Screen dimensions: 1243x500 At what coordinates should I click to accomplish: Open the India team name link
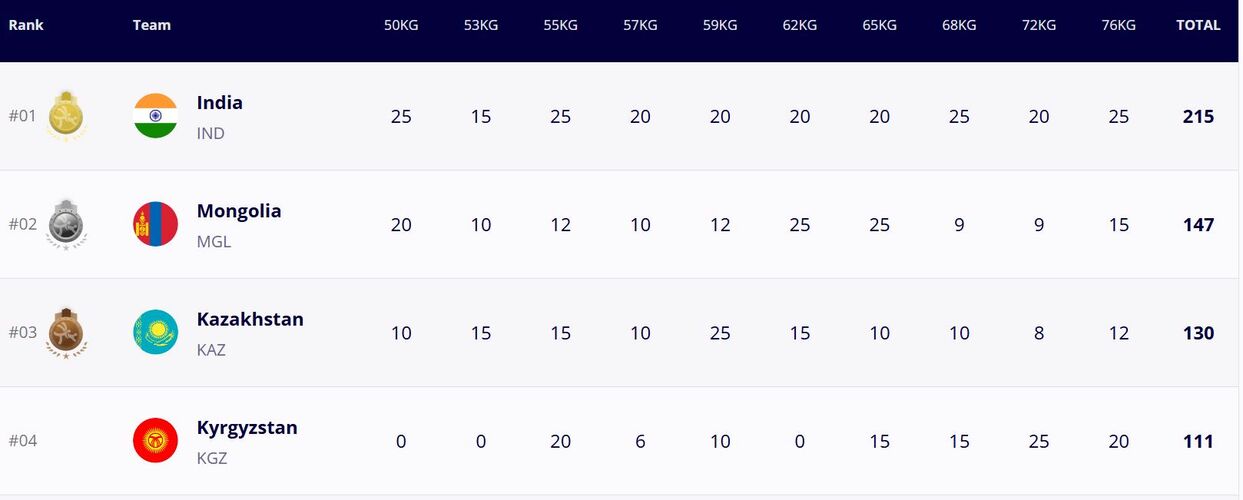point(220,103)
